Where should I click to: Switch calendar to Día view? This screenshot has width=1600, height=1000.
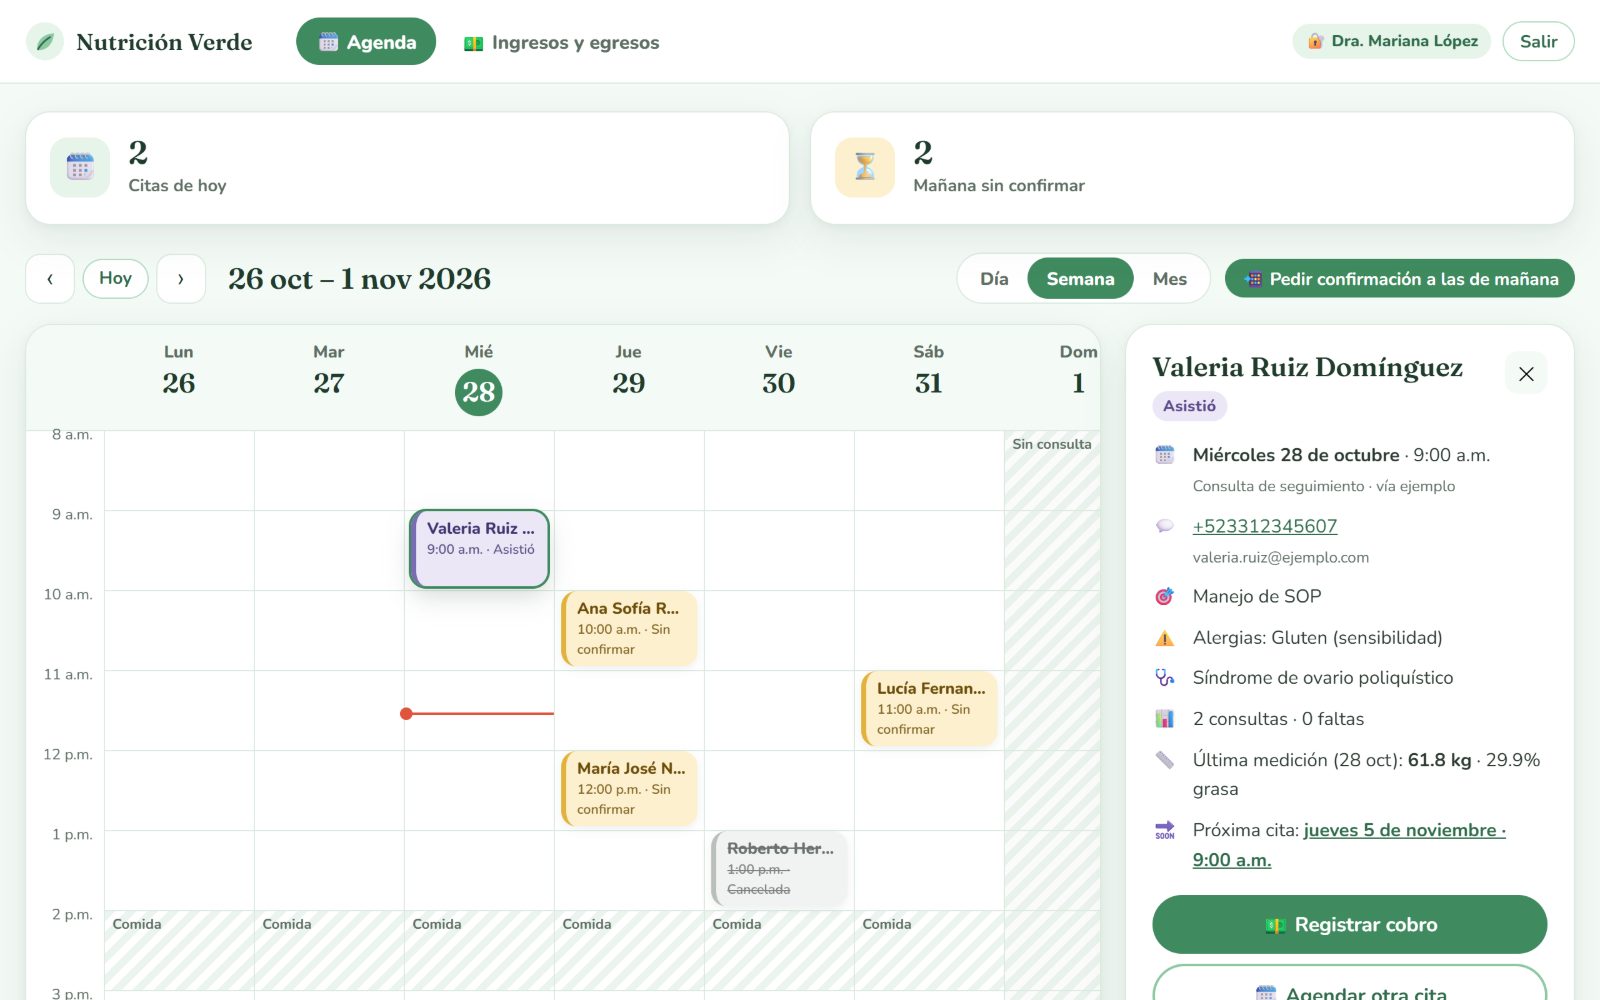(994, 279)
